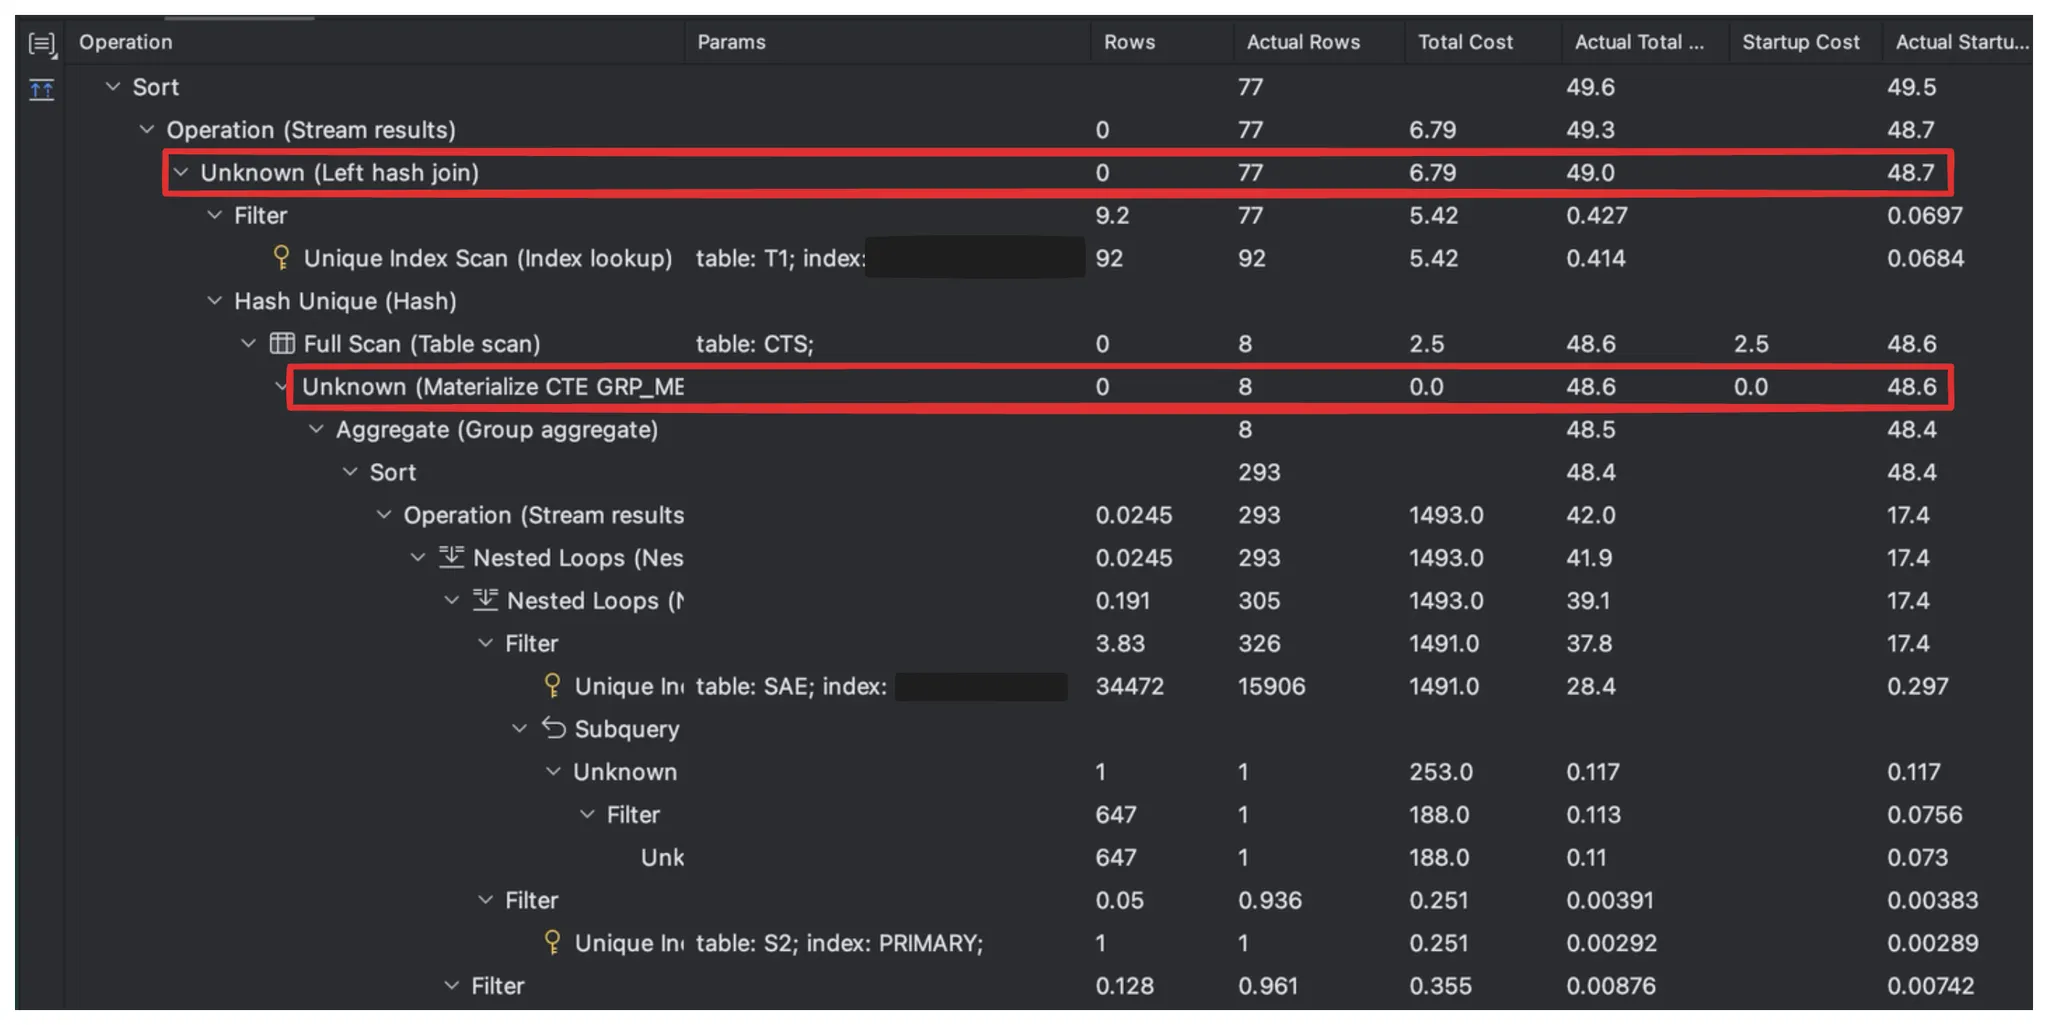
Task: Click the Operation column header
Action: 126,42
